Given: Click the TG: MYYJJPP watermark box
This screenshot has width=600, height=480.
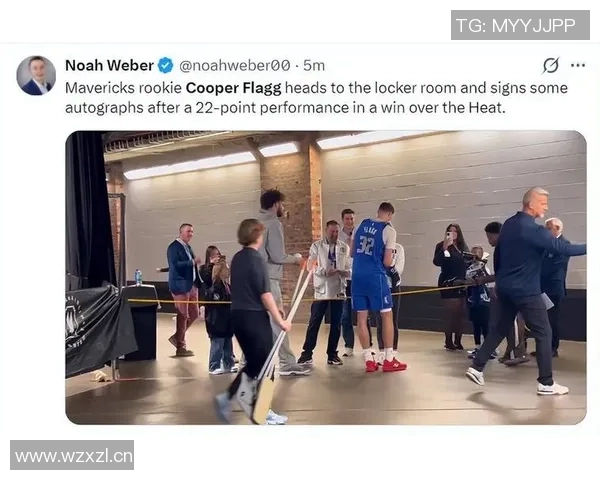Looking at the screenshot, I should 520,25.
